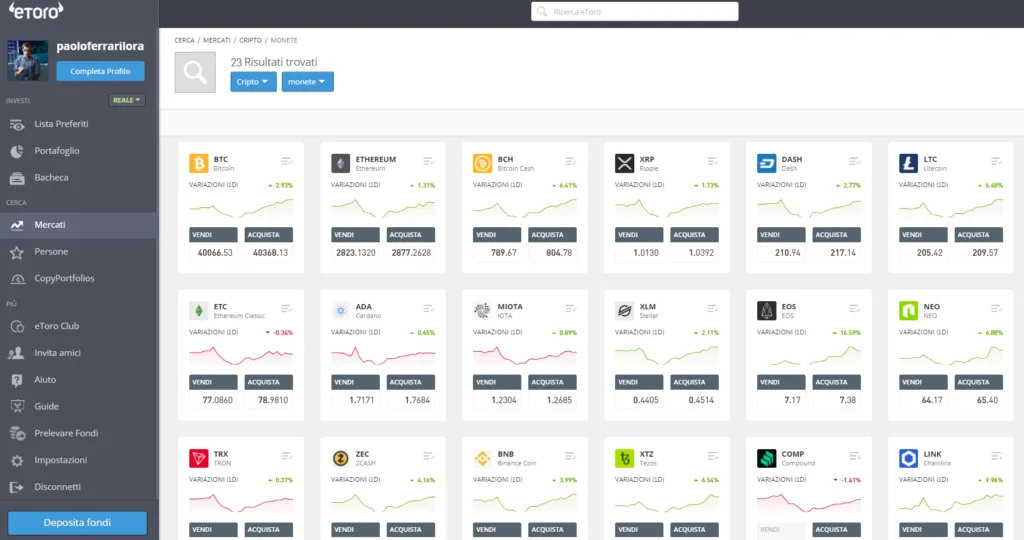The width and height of the screenshot is (1024, 540).
Task: Click VENDI on the BTC card
Action: click(214, 234)
